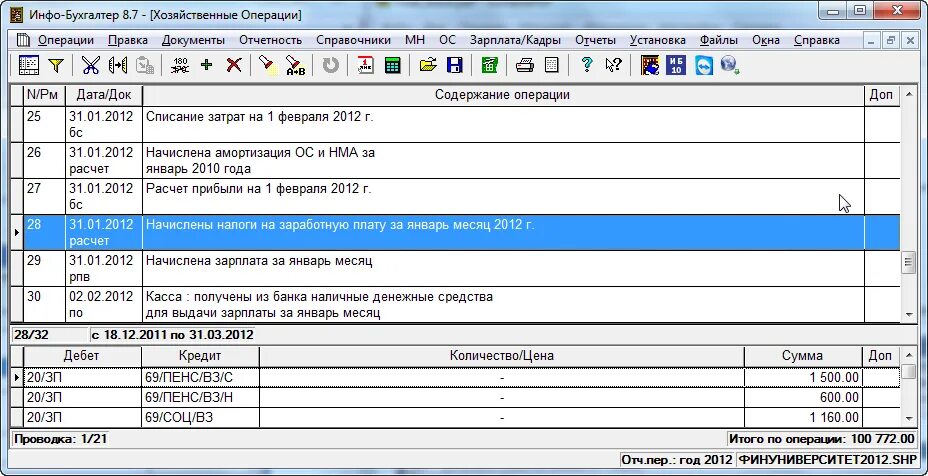Image resolution: width=928 pixels, height=476 pixels.
Task: Open help with the question mark icon
Action: (x=587, y=65)
